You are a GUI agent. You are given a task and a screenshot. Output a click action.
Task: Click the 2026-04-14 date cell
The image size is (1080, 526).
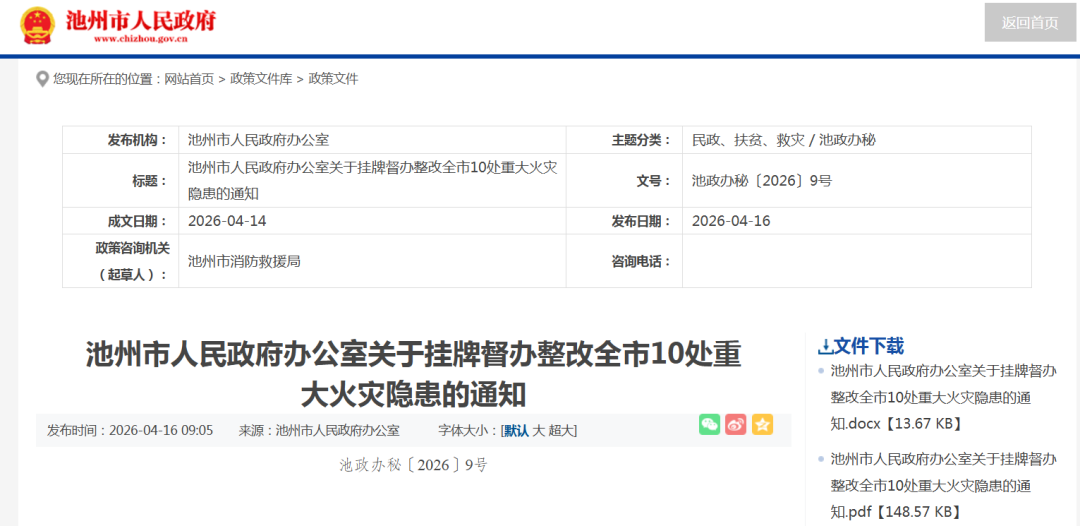tap(372, 221)
